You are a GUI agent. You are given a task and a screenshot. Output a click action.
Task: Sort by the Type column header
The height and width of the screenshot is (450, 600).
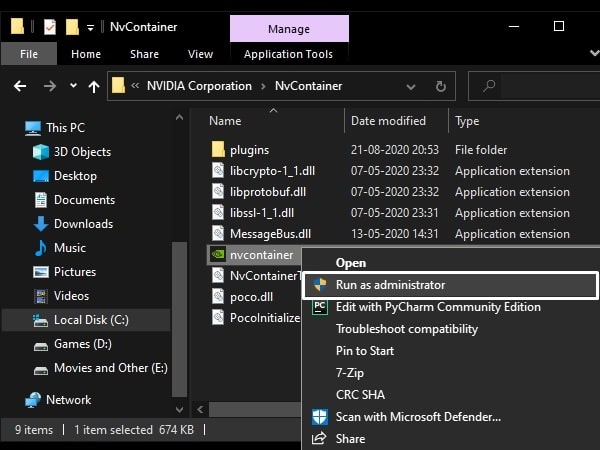coord(467,121)
